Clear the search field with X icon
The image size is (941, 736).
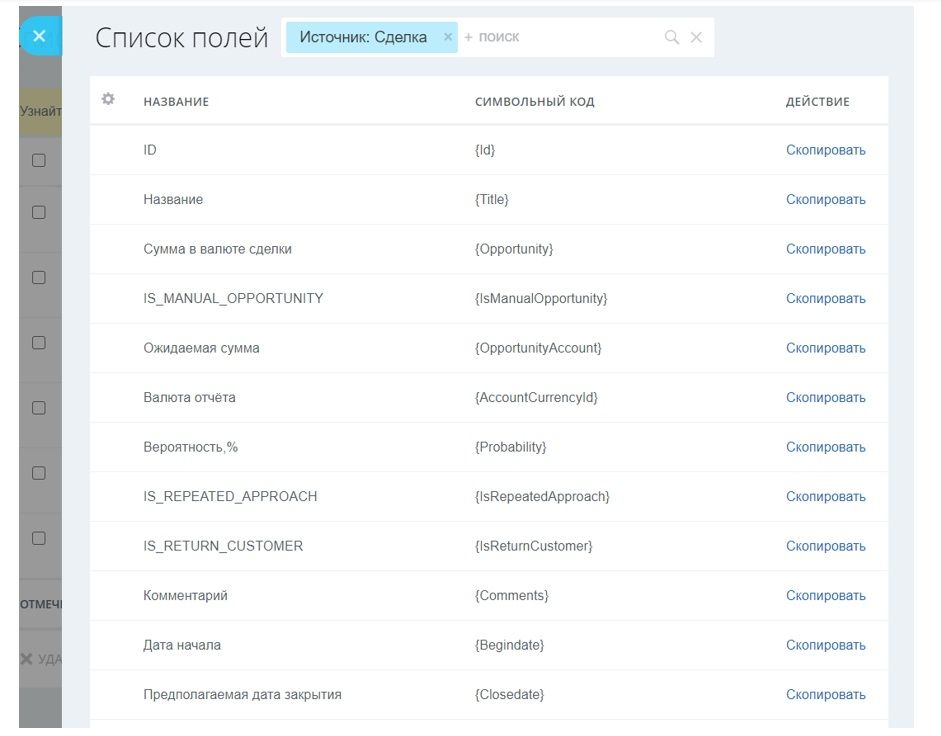696,37
